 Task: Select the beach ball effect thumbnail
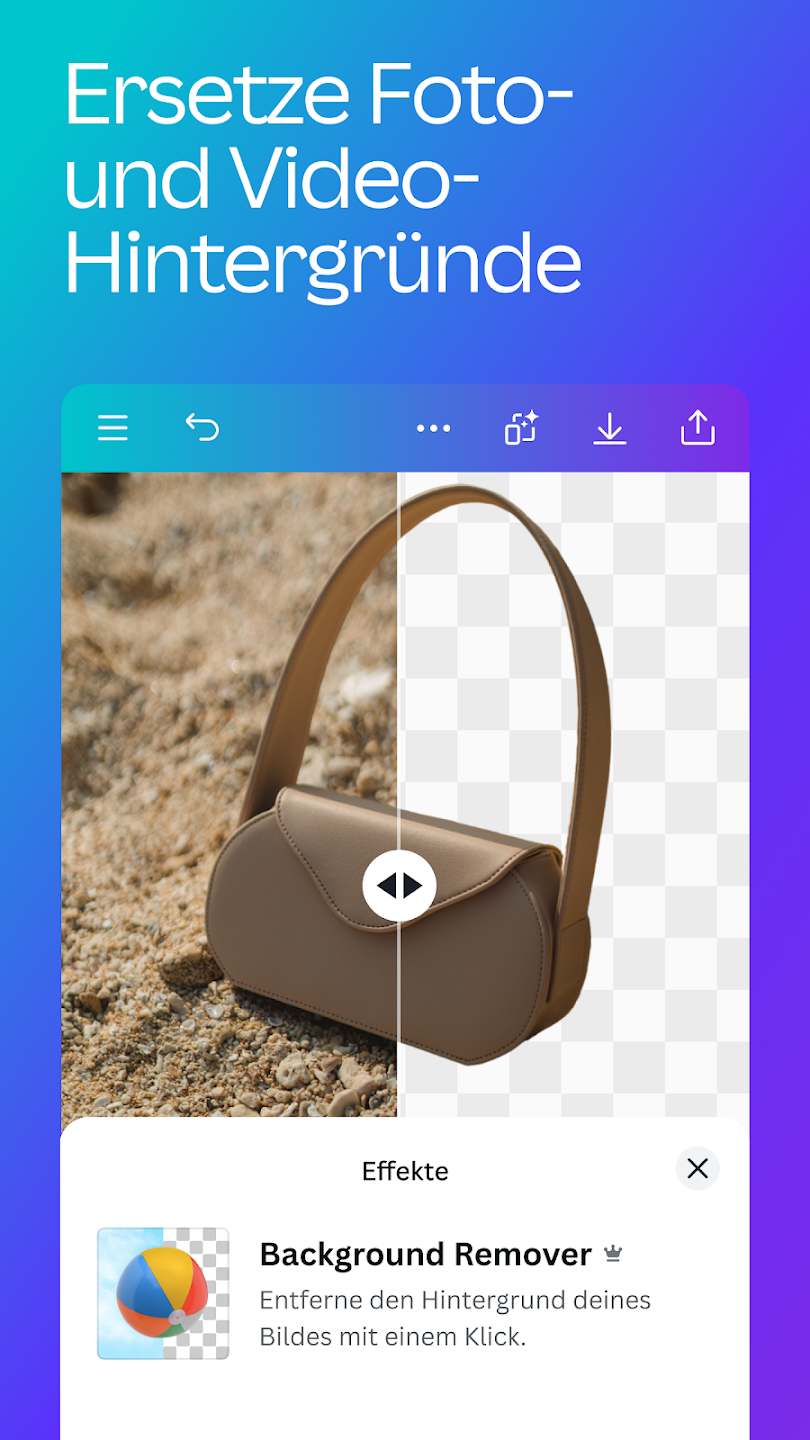point(163,1294)
